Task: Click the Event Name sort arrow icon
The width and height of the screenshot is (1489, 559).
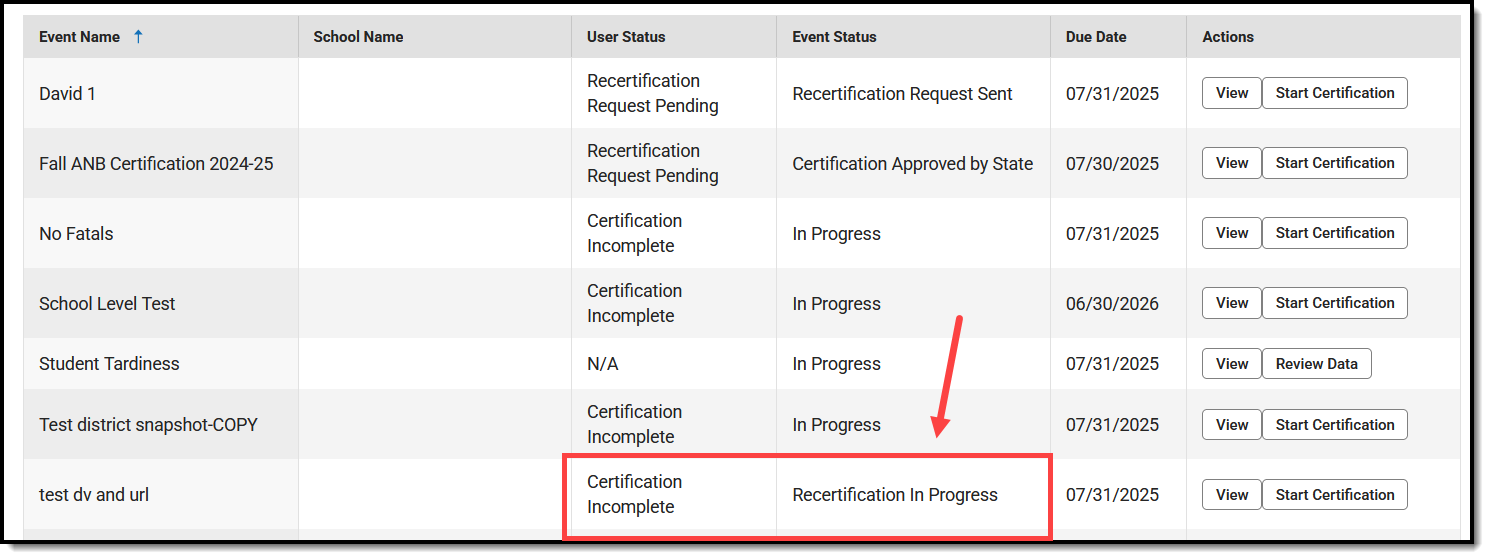Action: (138, 37)
